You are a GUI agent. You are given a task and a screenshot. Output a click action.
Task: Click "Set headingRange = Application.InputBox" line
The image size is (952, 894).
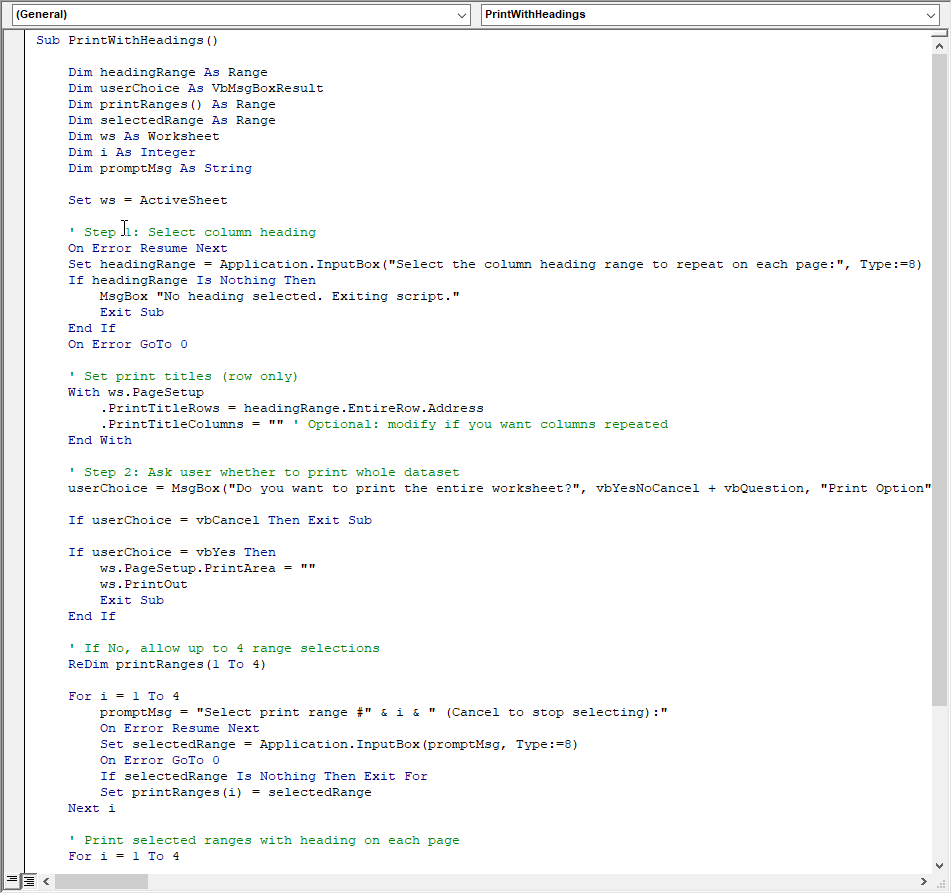click(x=495, y=264)
